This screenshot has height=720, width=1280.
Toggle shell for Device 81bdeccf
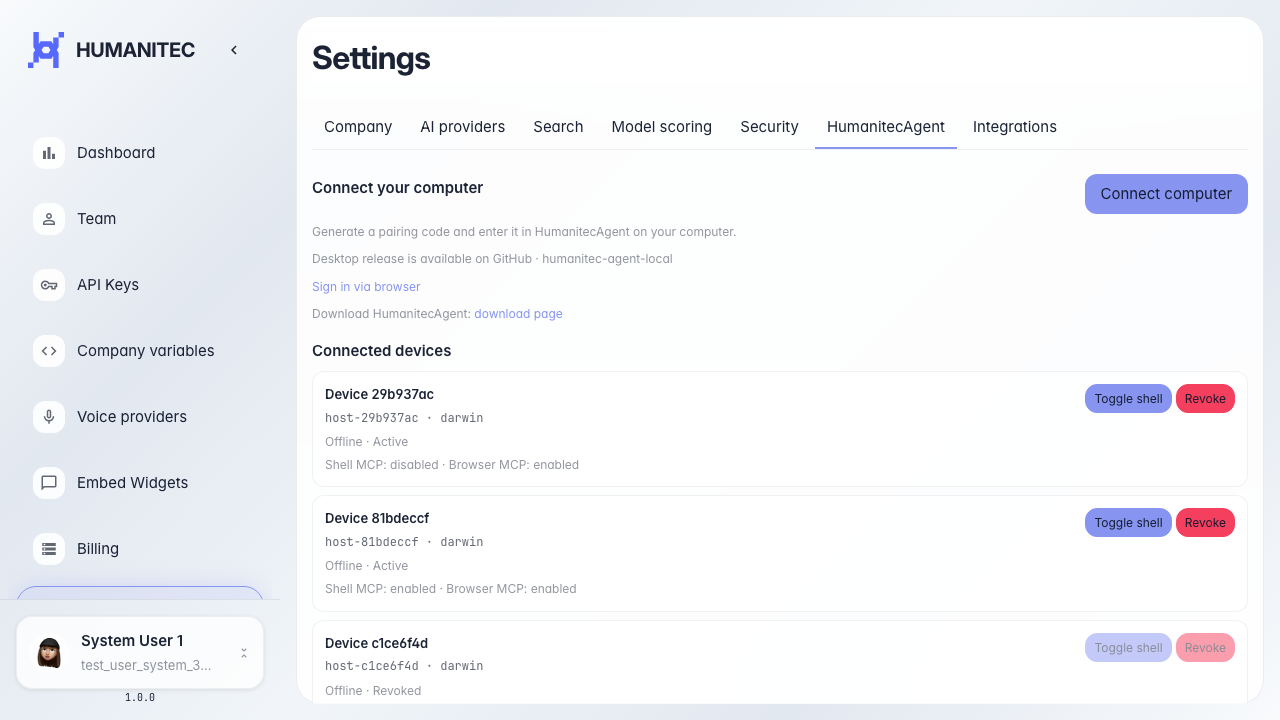click(x=1128, y=523)
